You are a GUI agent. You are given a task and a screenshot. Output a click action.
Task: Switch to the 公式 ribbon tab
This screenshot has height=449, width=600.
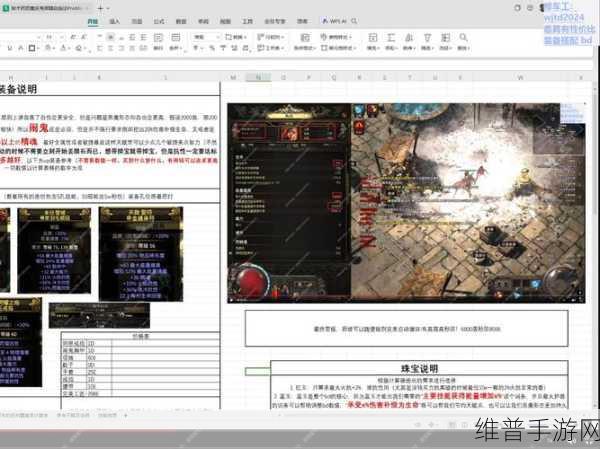[x=159, y=21]
